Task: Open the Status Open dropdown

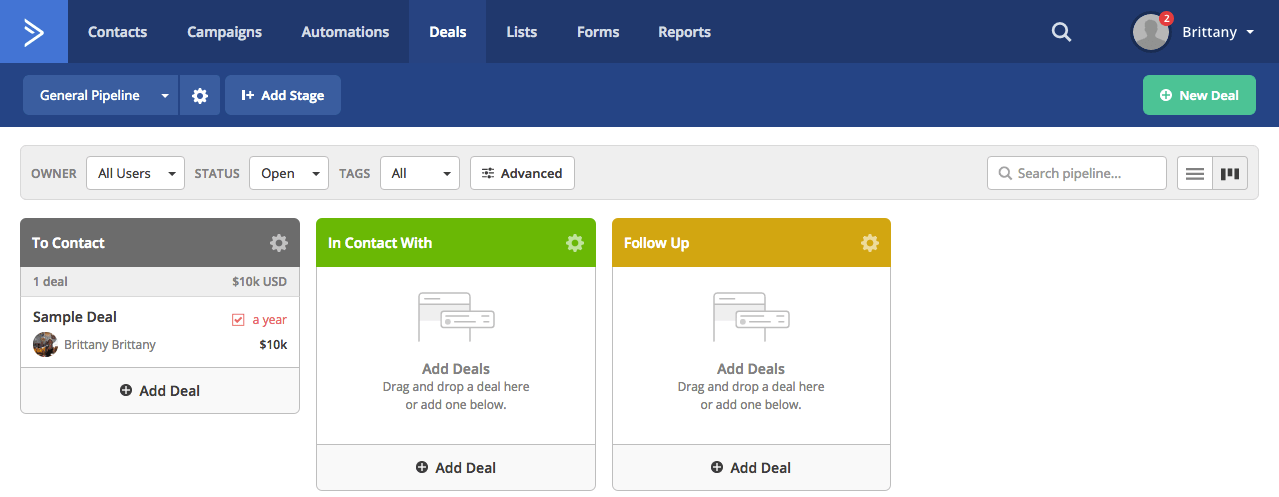Action: [x=289, y=174]
